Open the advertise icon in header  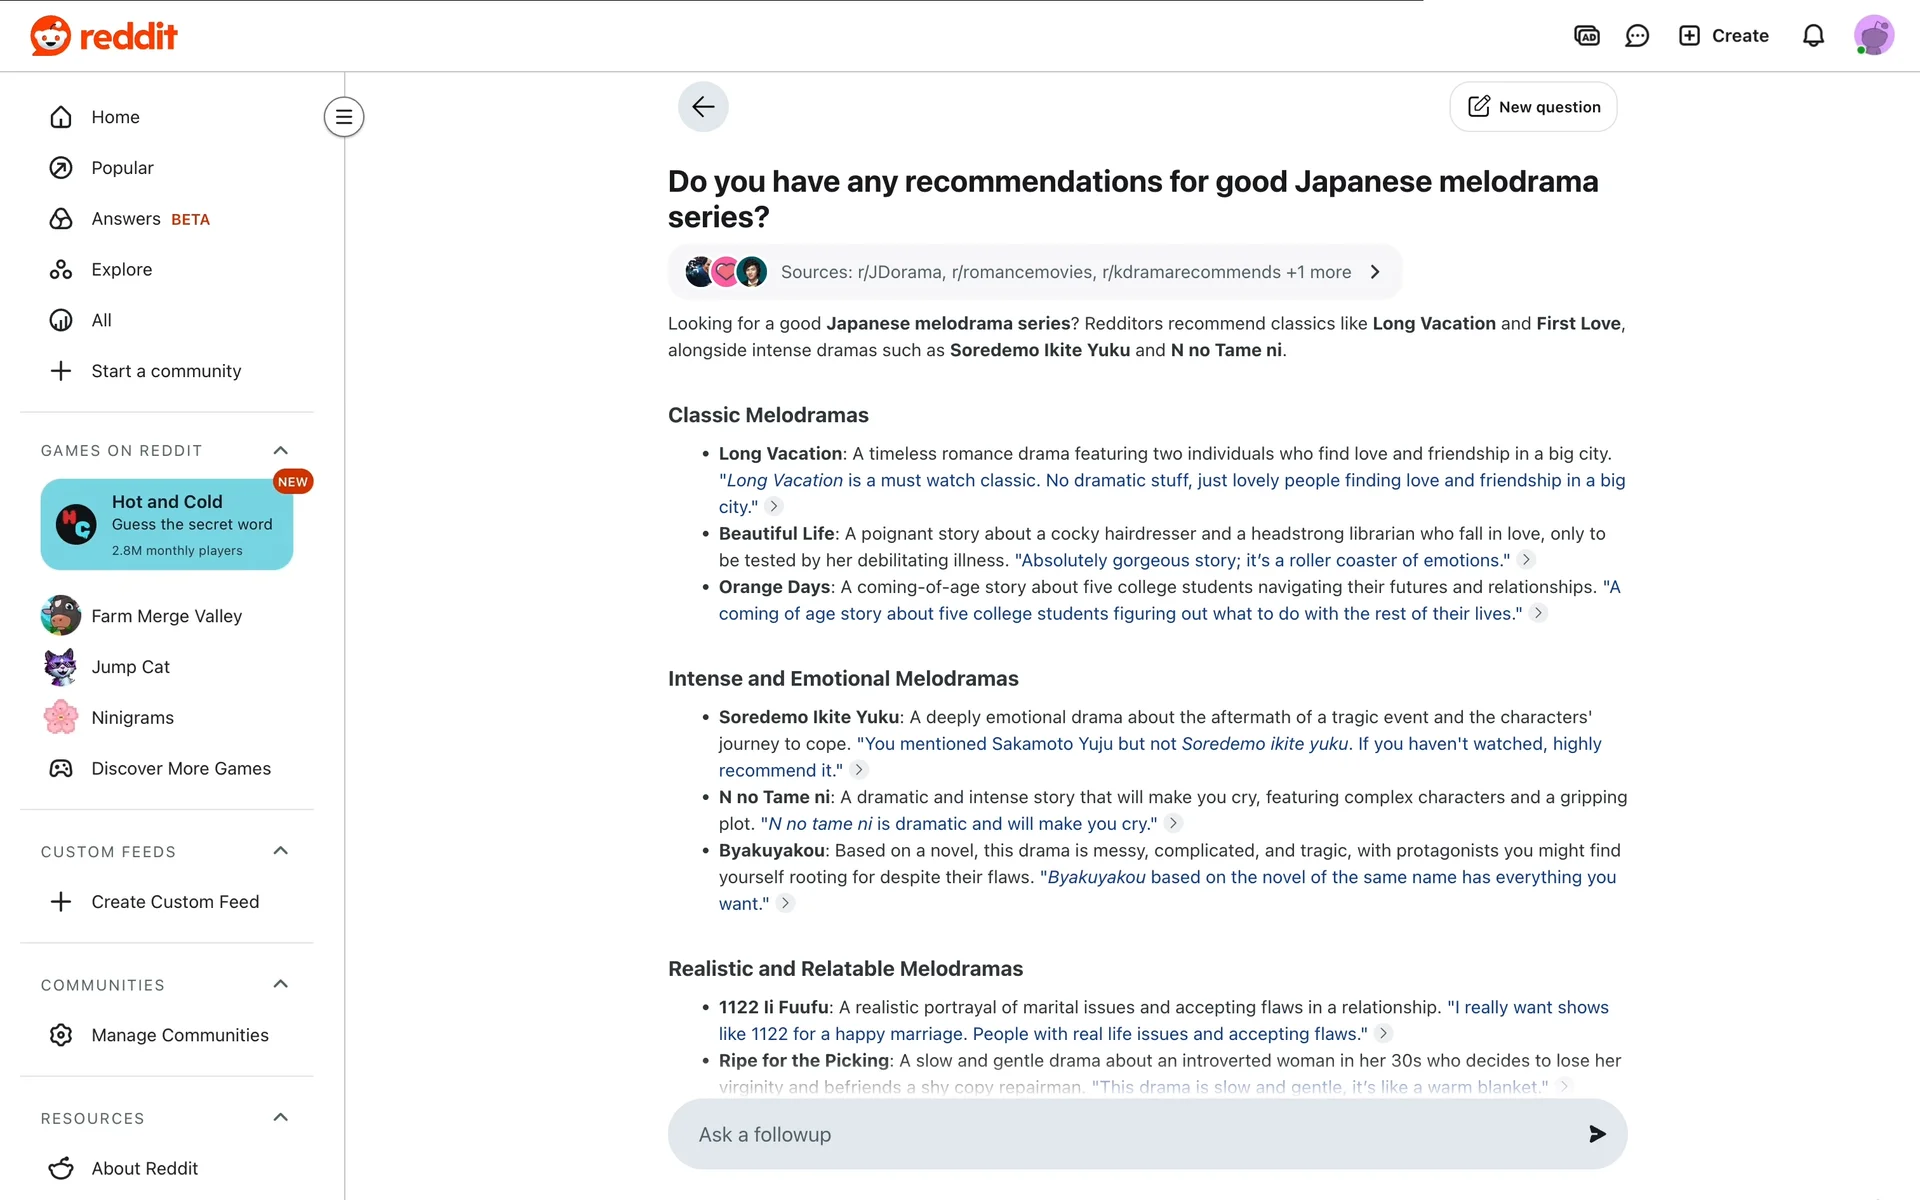click(x=1586, y=36)
